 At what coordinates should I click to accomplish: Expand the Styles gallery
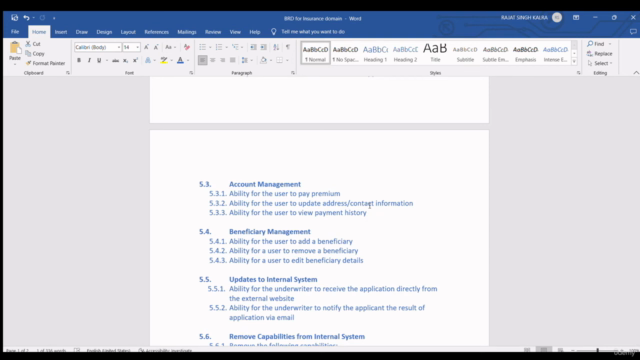click(x=574, y=62)
